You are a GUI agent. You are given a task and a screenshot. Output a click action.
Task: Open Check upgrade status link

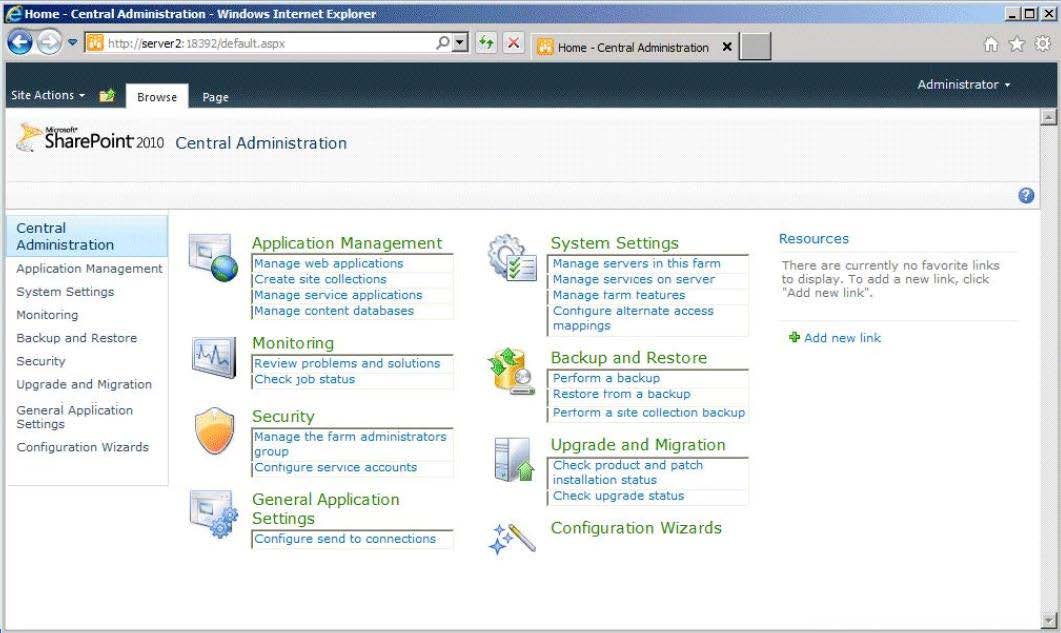click(618, 496)
